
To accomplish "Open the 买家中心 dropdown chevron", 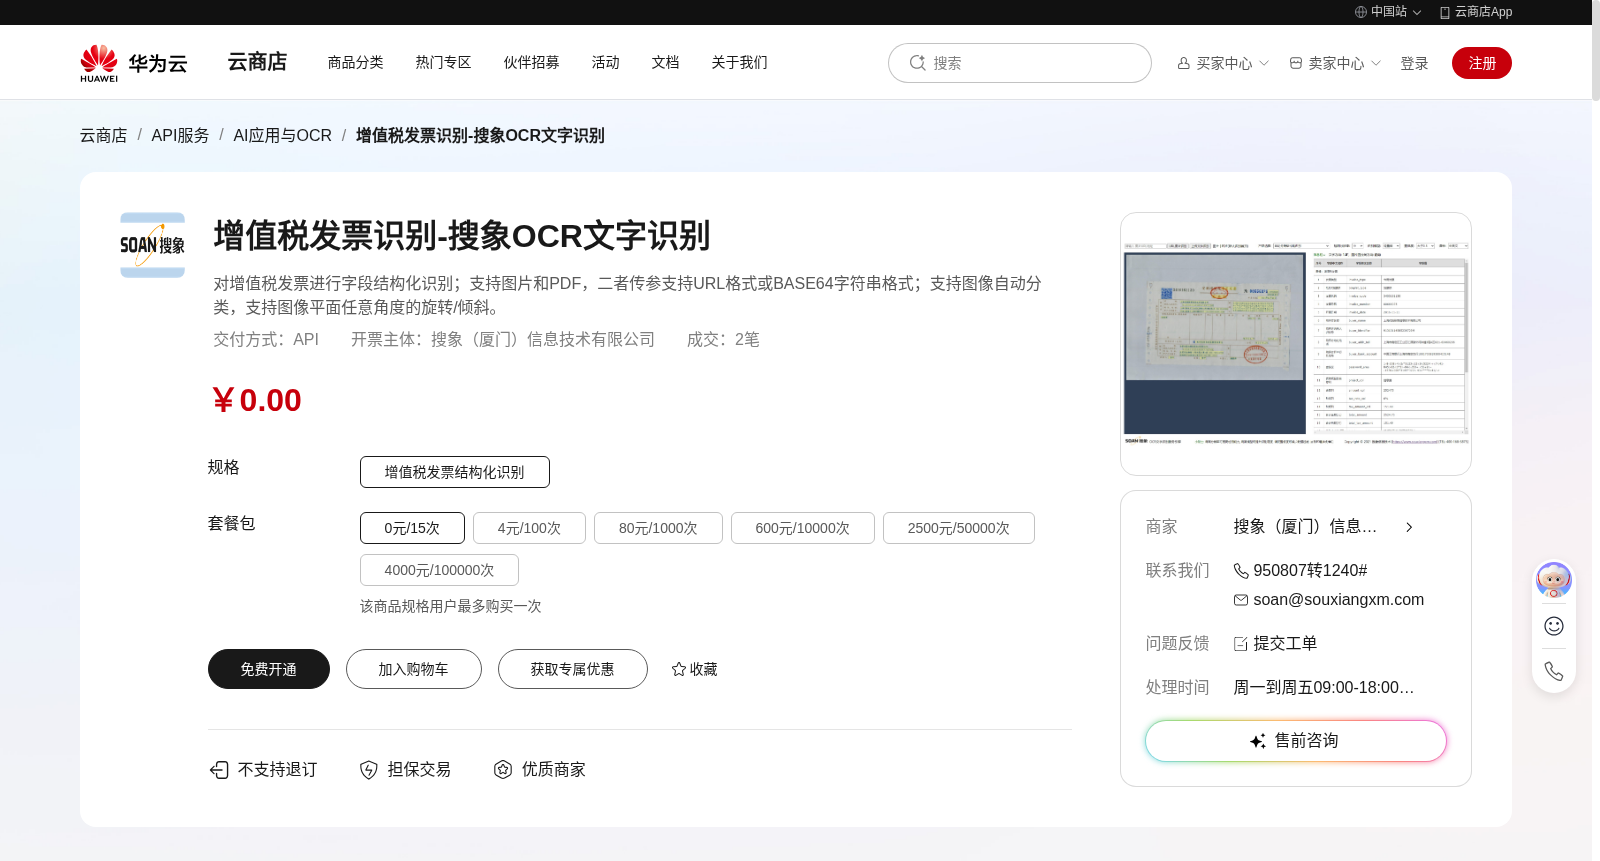I will tap(1264, 63).
